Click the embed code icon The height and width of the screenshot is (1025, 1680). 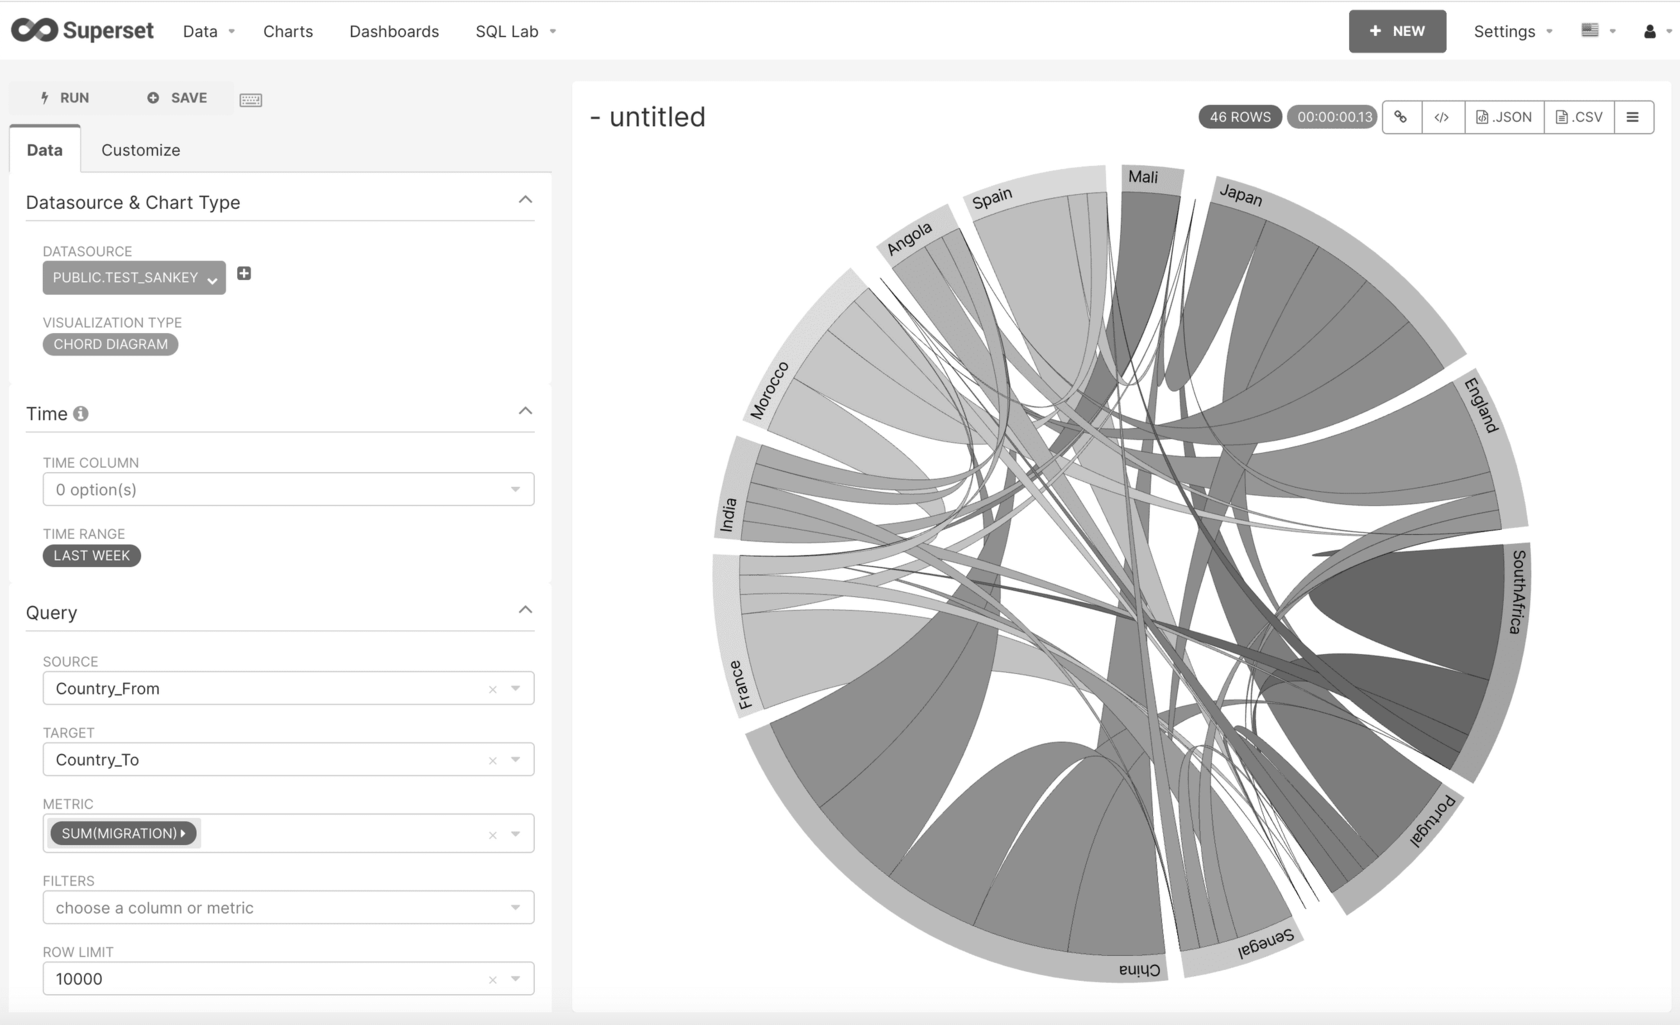click(1442, 117)
